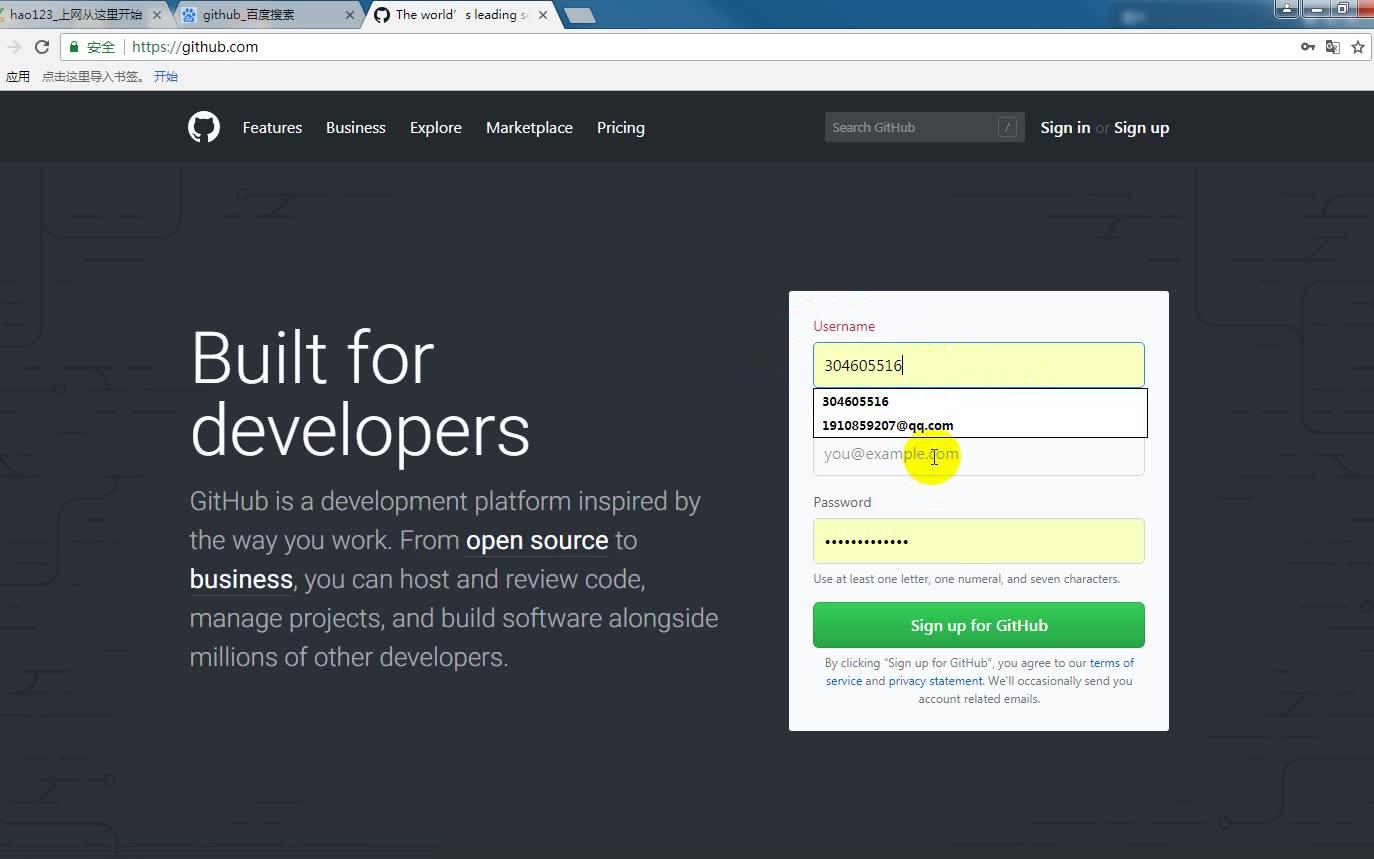
Task: Follow the business link in description
Action: coord(241,579)
